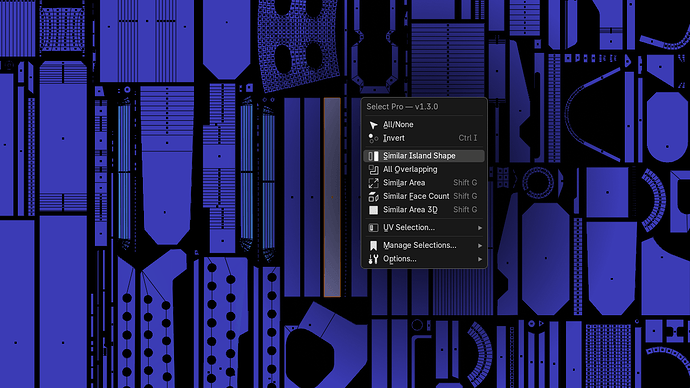Select Similar Area 3D entry
690x388 pixels.
(x=424, y=210)
